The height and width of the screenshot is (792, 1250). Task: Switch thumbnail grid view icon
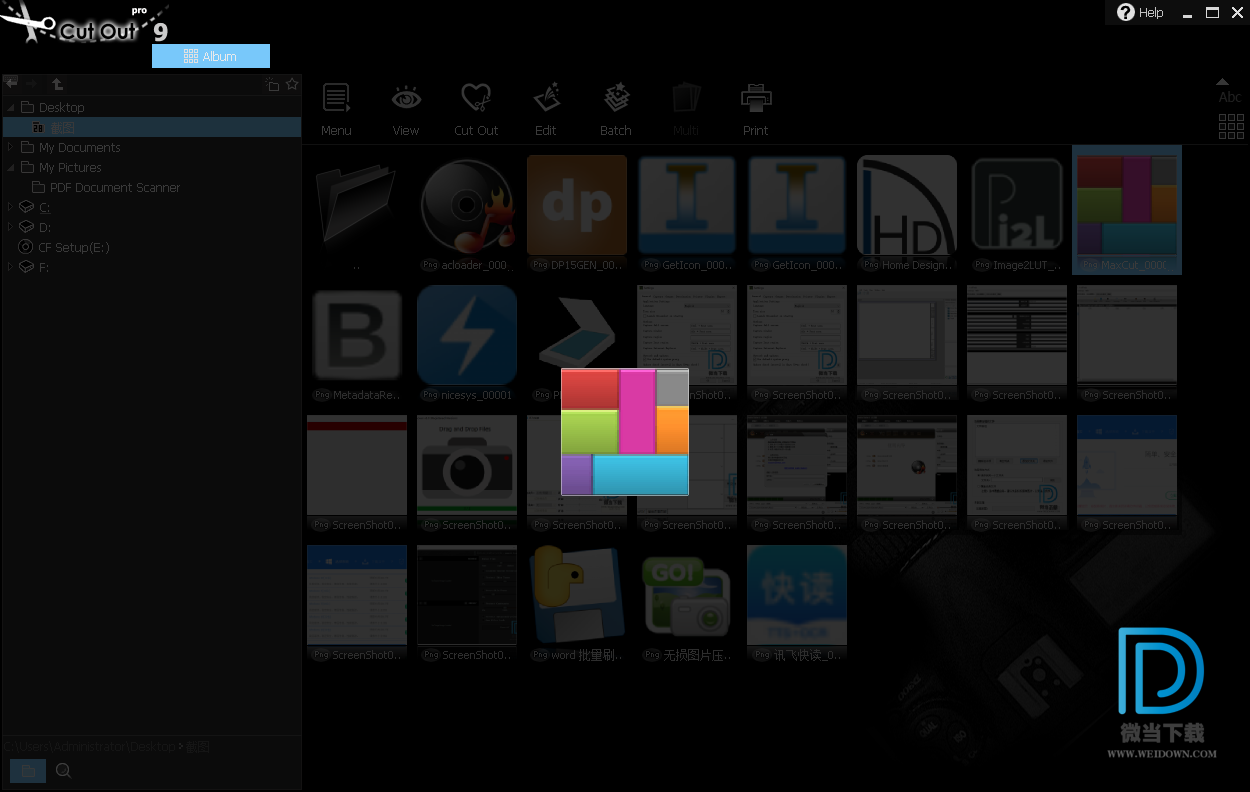click(x=1231, y=126)
